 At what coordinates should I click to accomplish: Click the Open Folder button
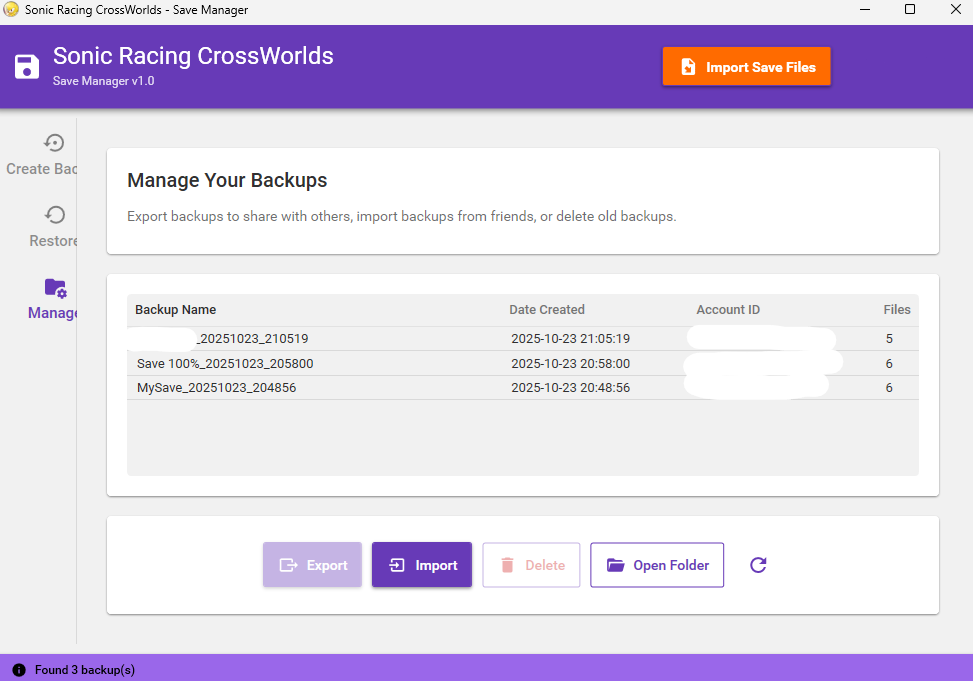657,565
